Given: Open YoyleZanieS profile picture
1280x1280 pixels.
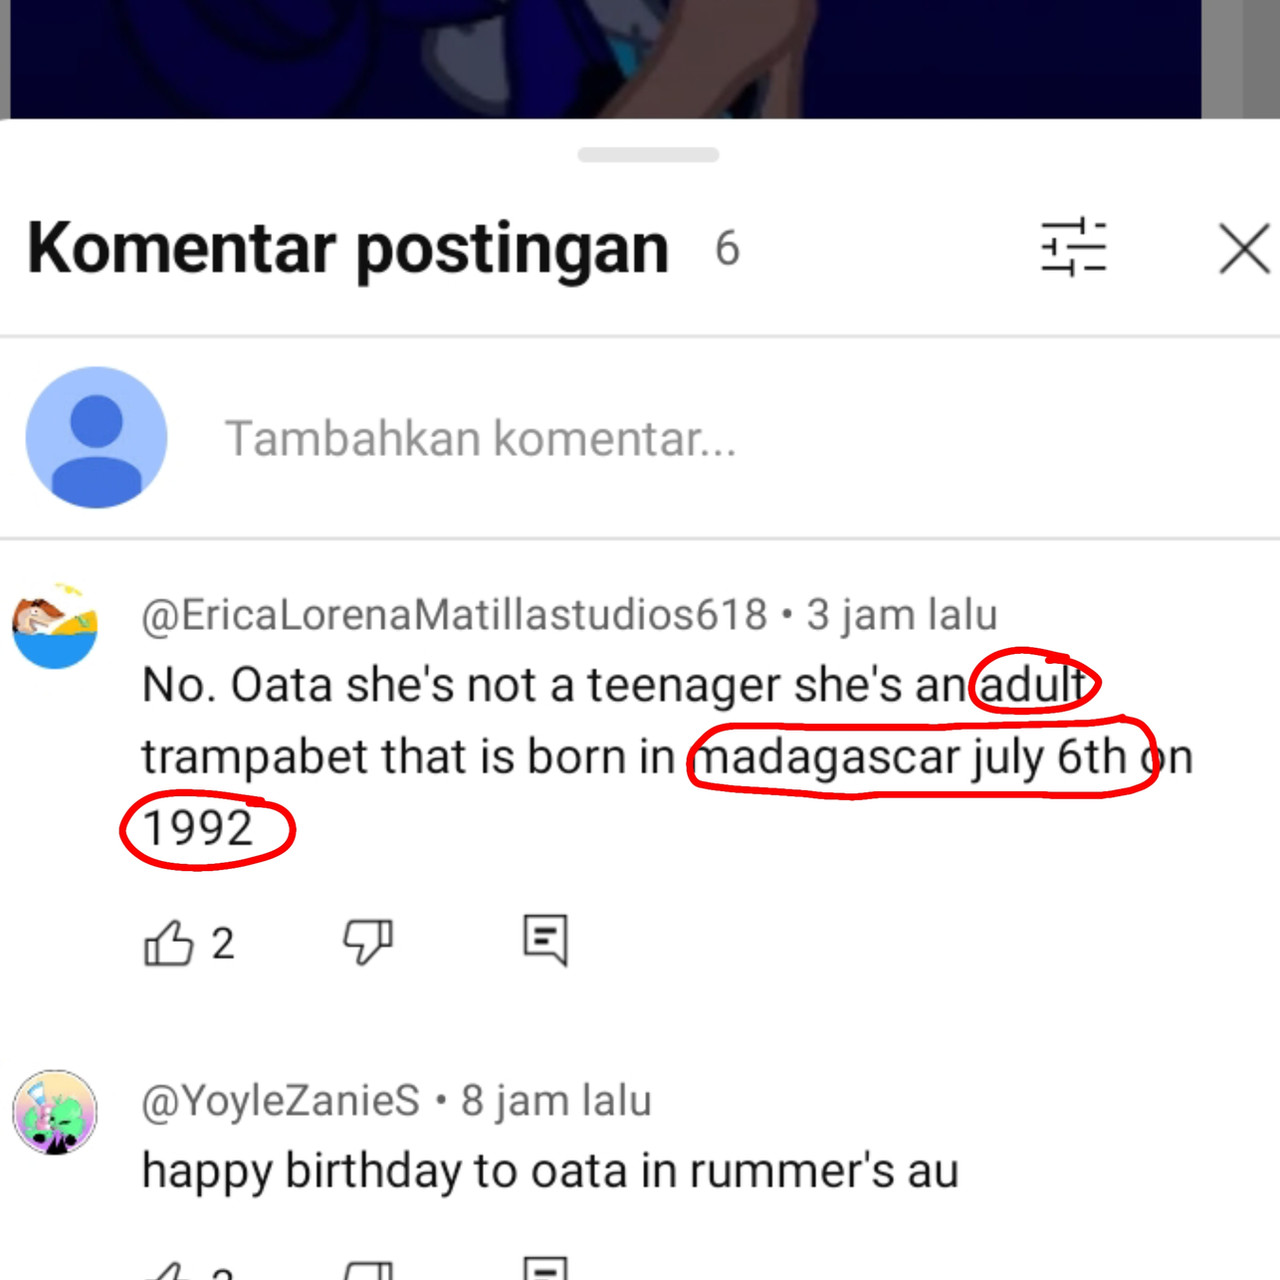Looking at the screenshot, I should coord(55,1112).
